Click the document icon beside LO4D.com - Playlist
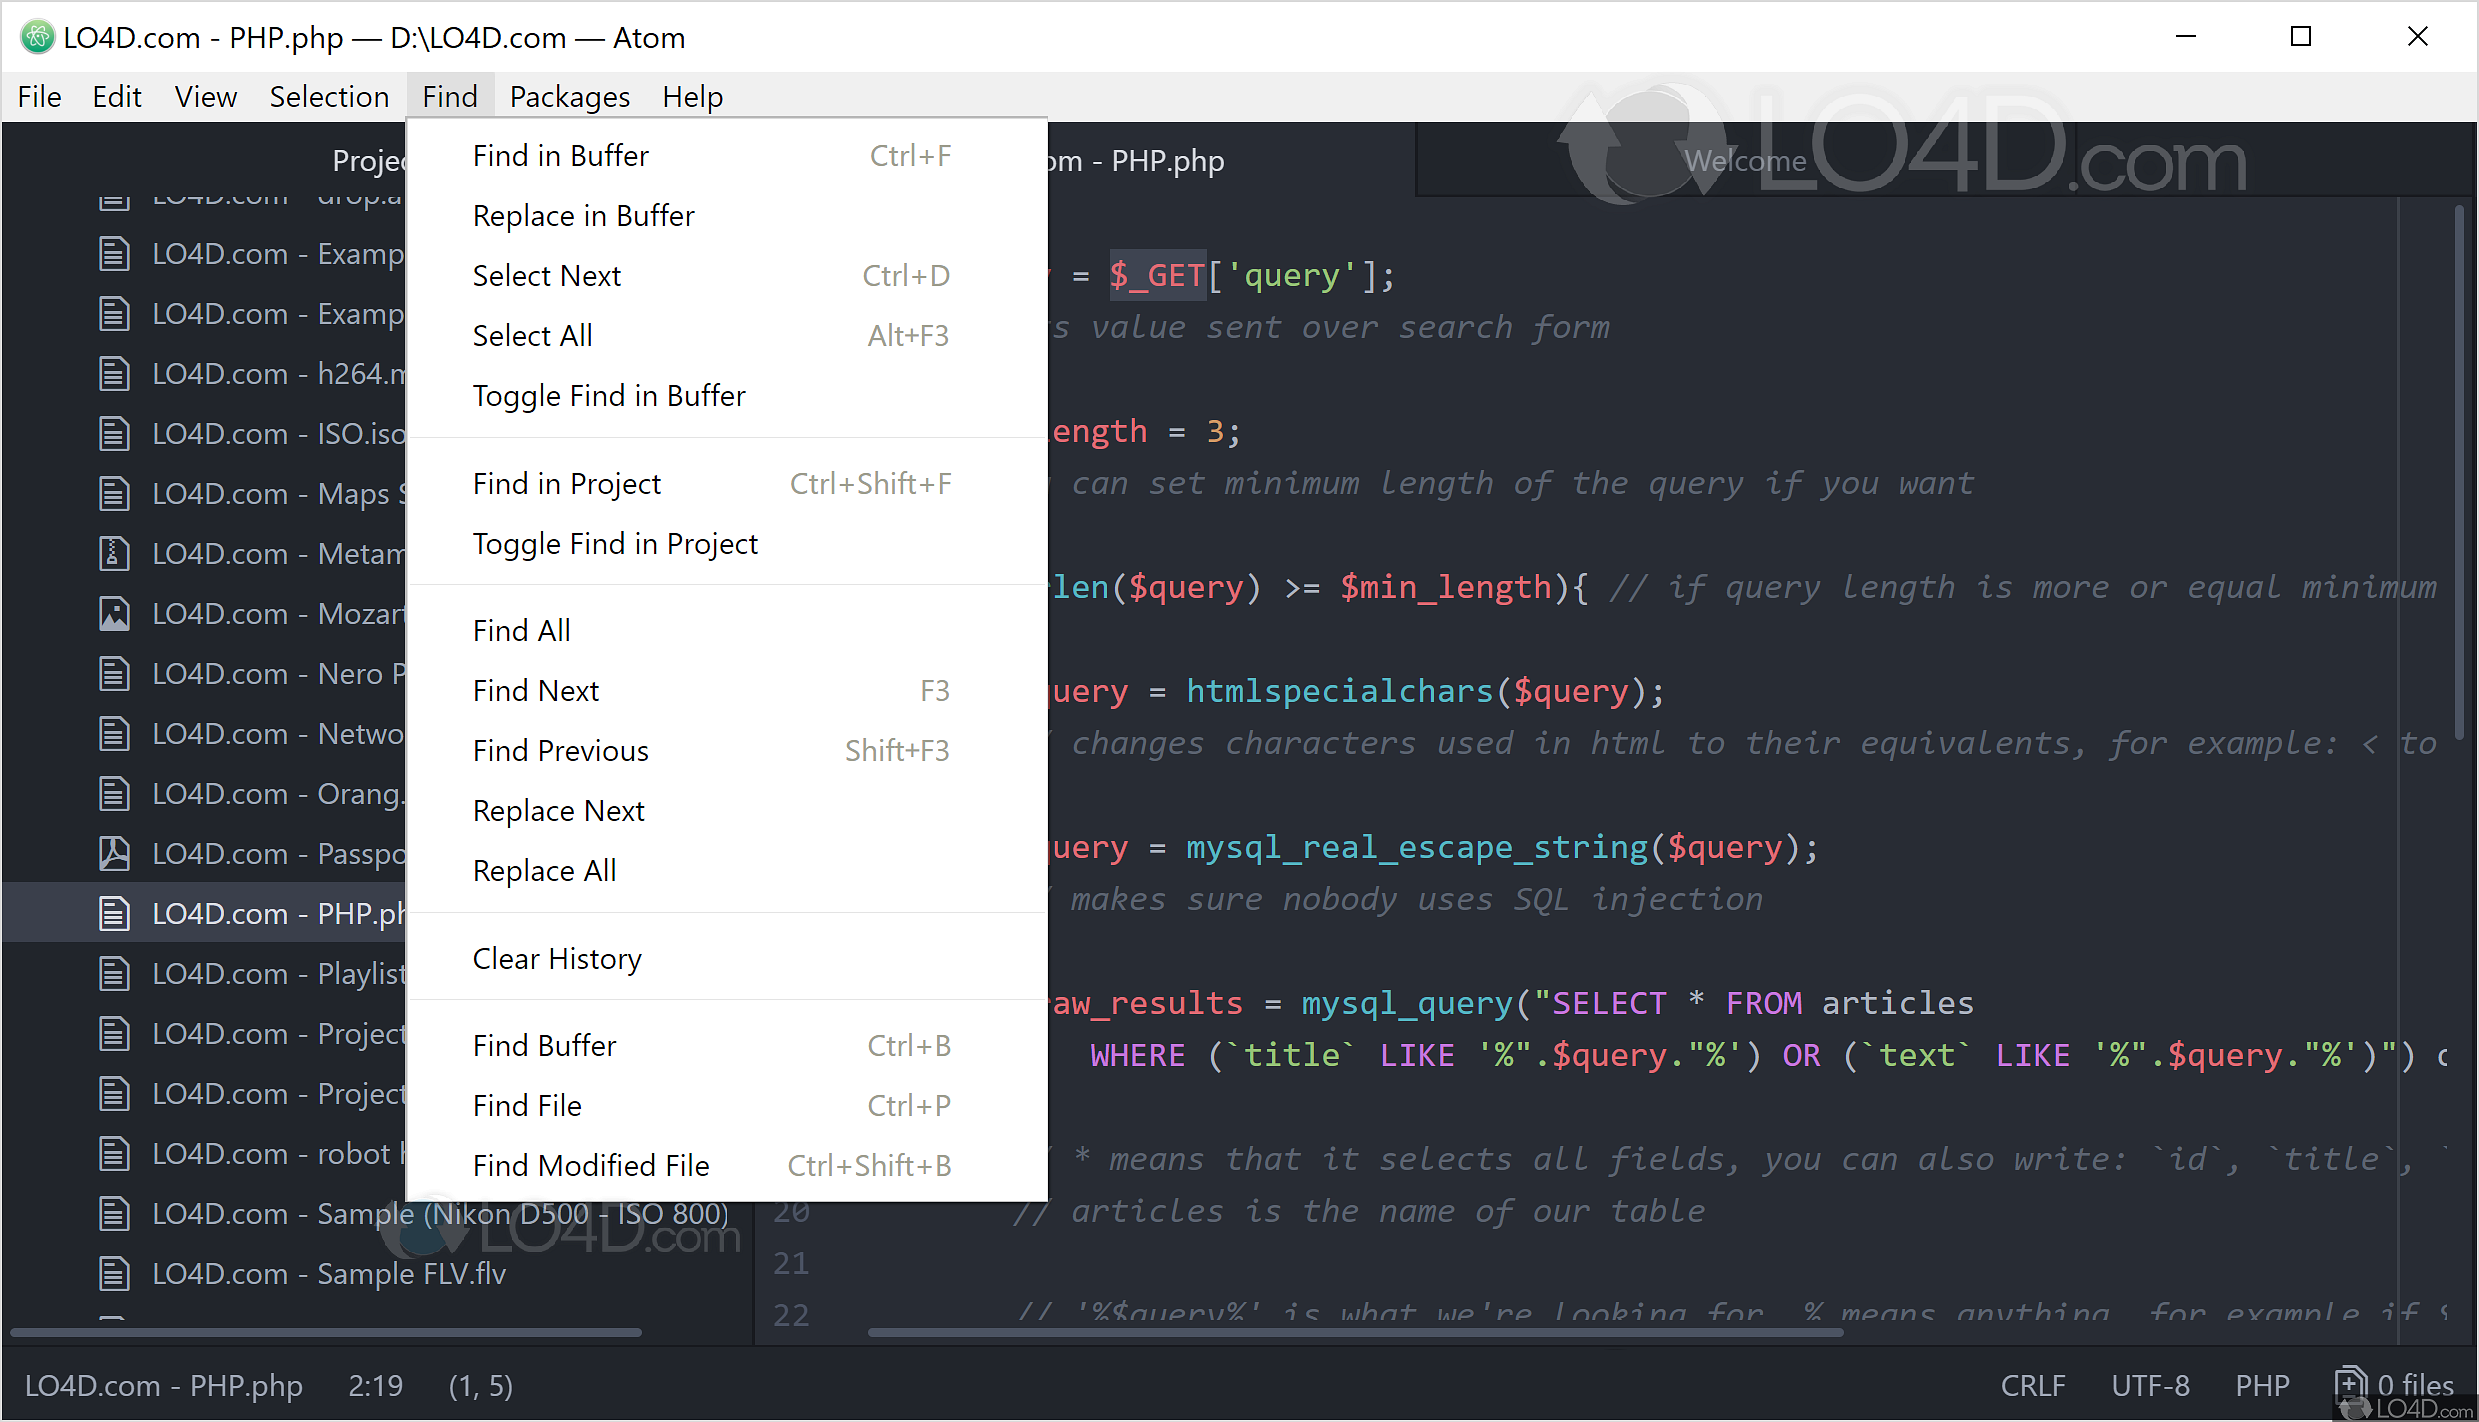Screen dimensions: 2479x1422 tap(114, 973)
